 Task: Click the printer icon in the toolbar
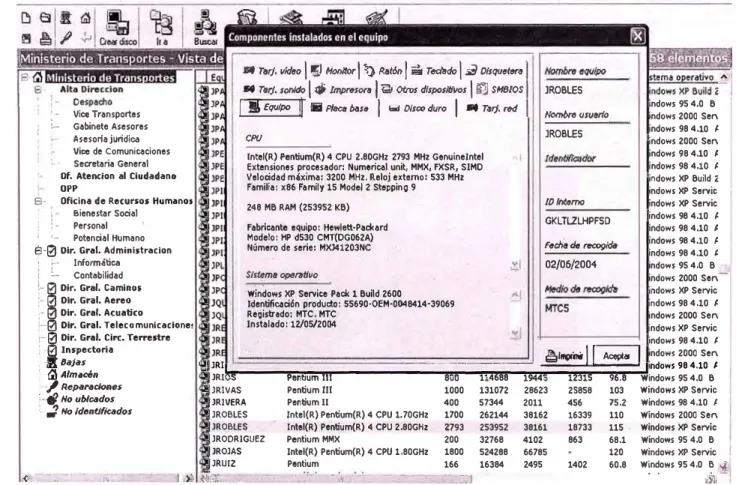46,38
